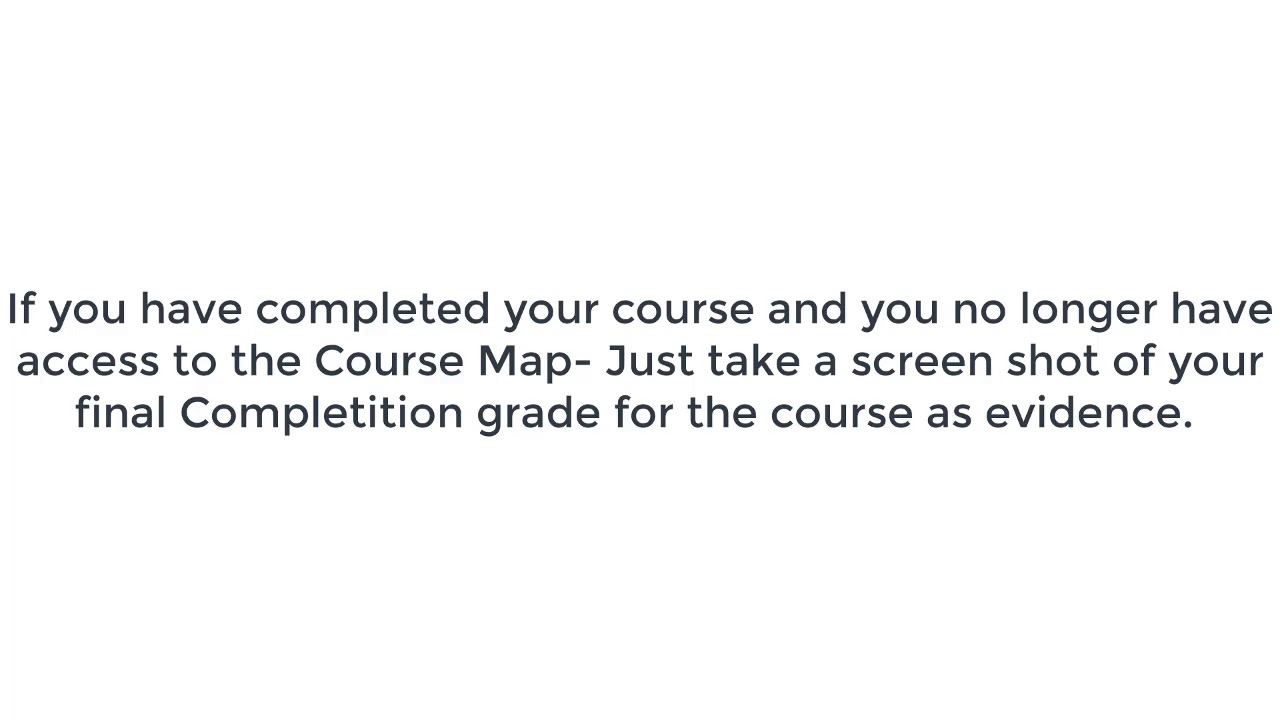The width and height of the screenshot is (1280, 720).
Task: Click the word "longer" in first line
Action: coord(1088,310)
